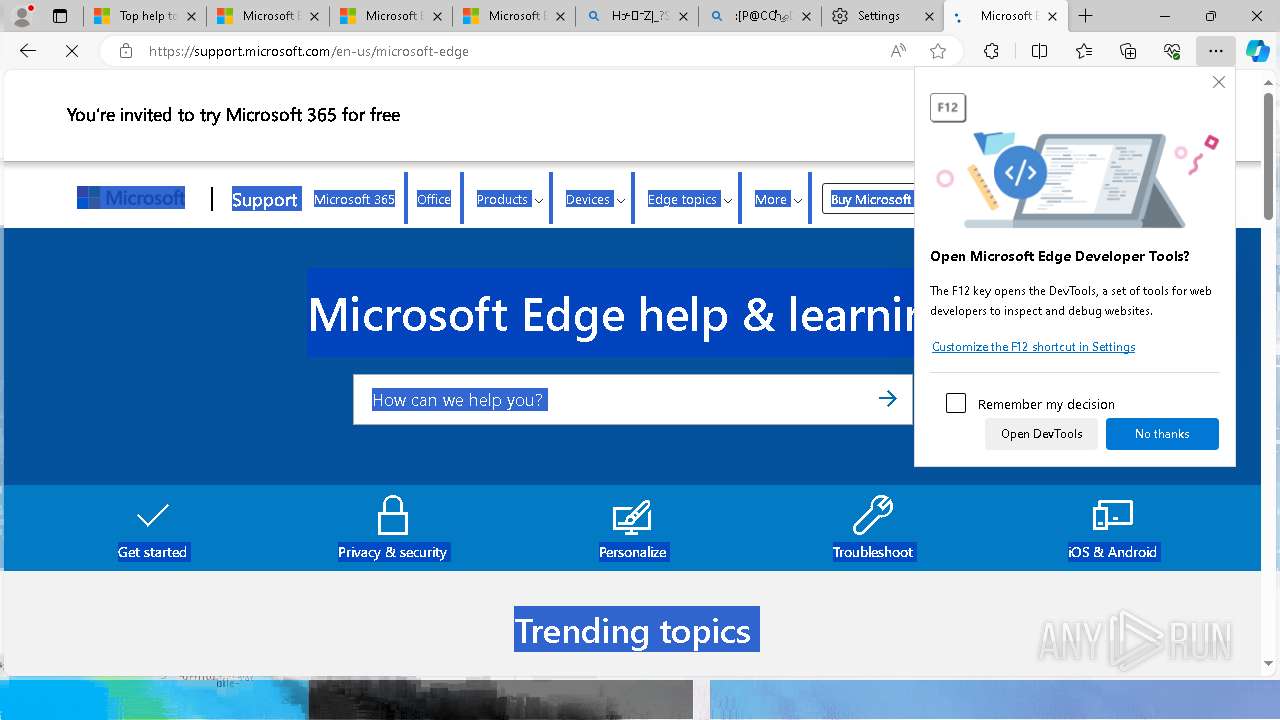This screenshot has width=1280, height=720.
Task: Click the Troubleshoot wrench icon
Action: point(872,516)
